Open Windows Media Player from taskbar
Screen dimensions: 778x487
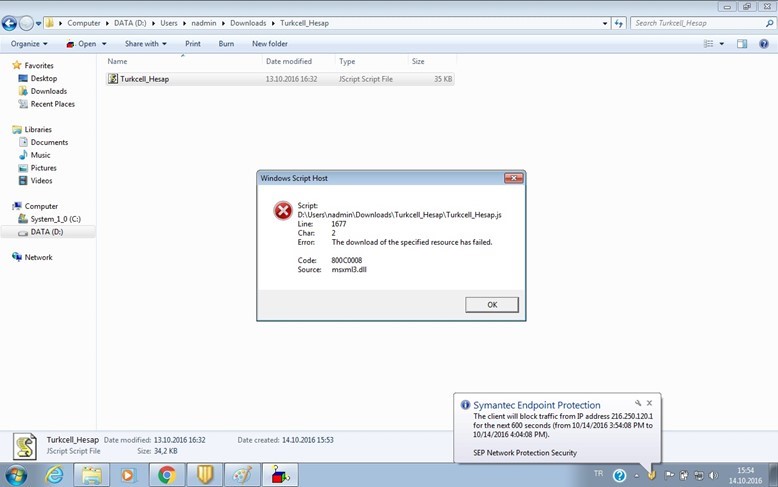click(128, 476)
